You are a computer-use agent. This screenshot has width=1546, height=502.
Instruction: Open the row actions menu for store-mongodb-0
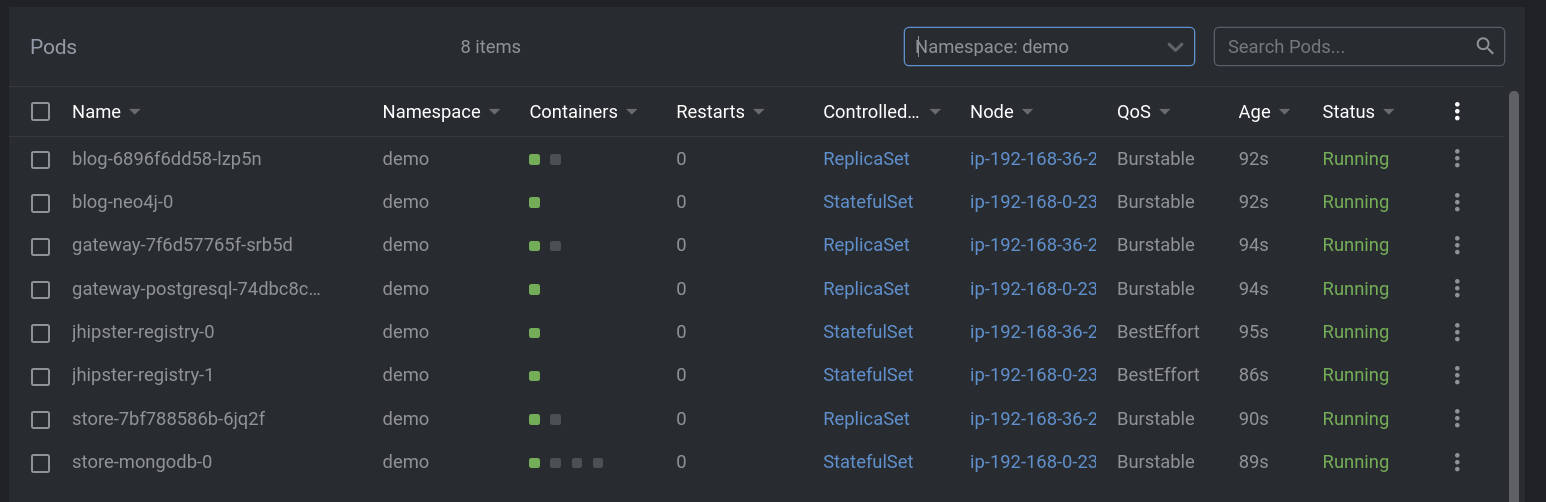(x=1457, y=462)
